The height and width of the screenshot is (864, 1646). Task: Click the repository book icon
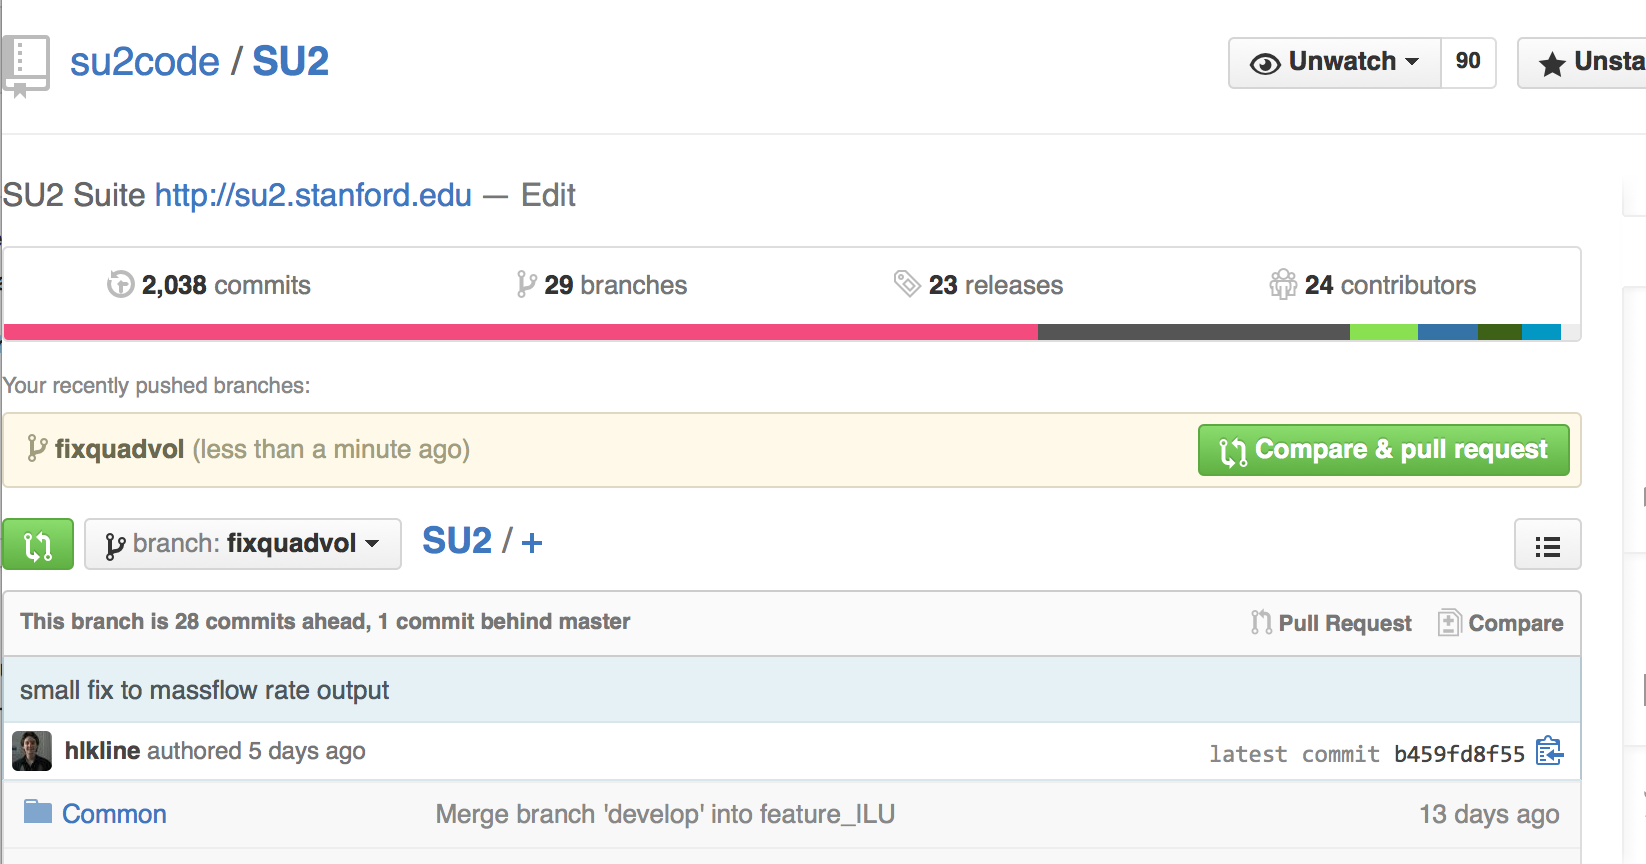click(x=25, y=66)
